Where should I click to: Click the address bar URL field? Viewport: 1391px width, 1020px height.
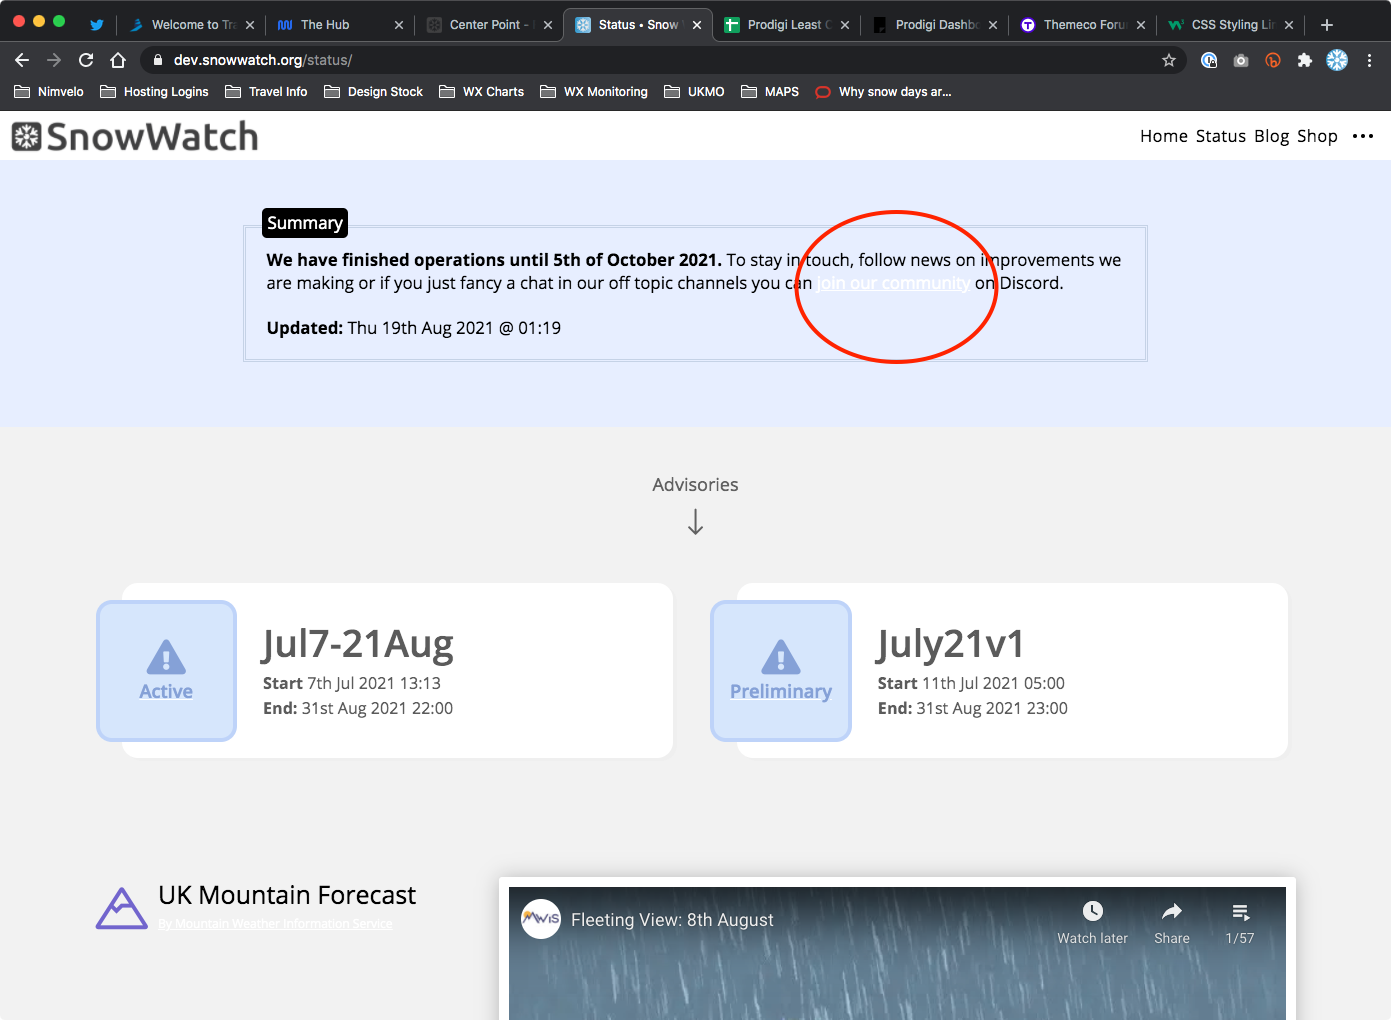pyautogui.click(x=650, y=60)
